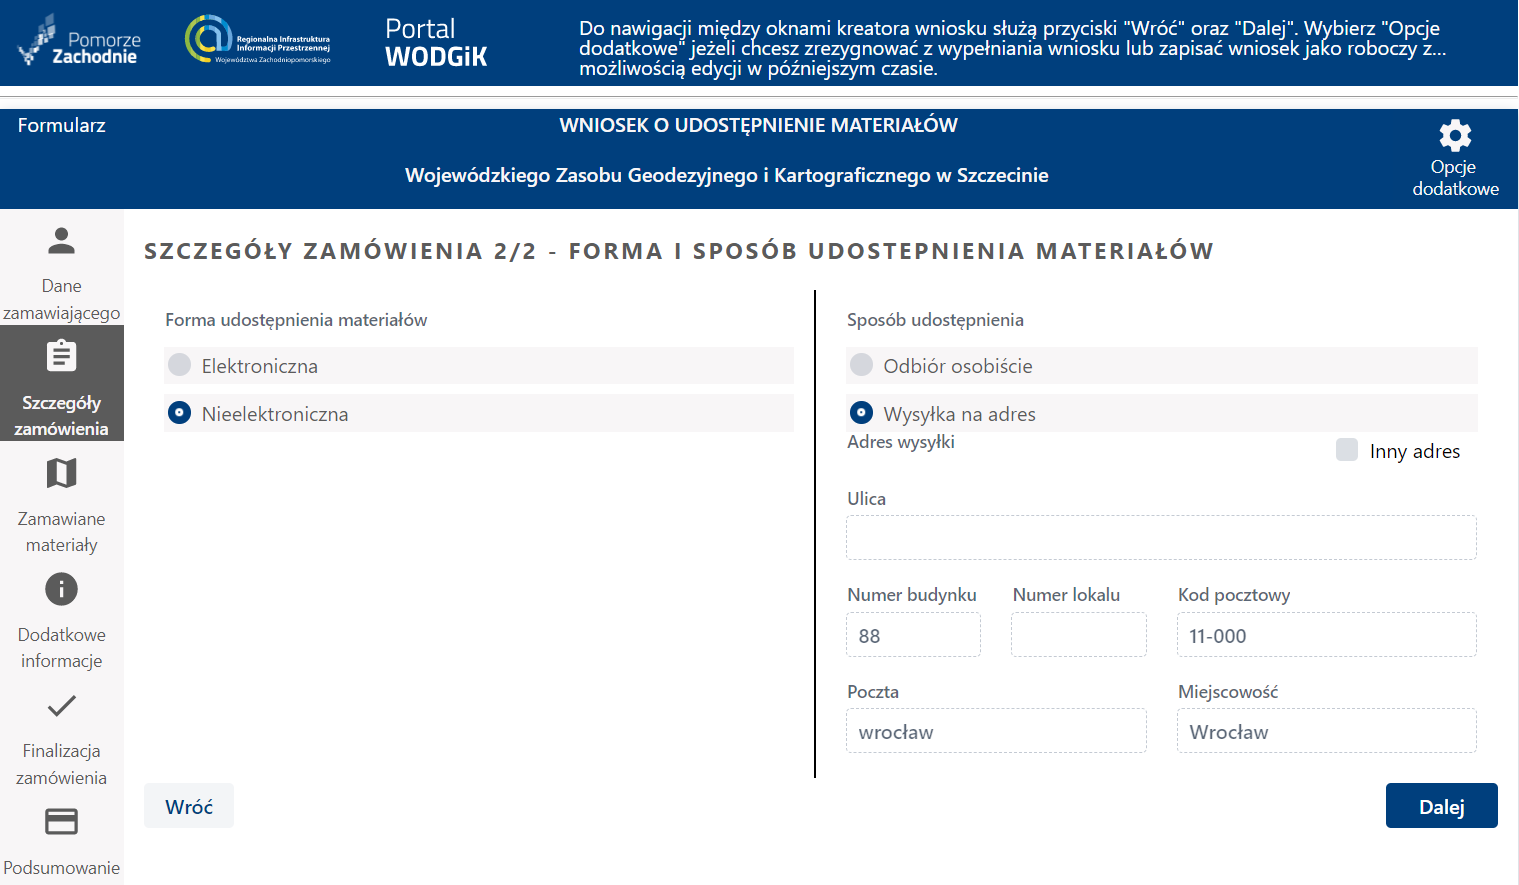Click inside the Ulica input field
This screenshot has width=1519, height=885.
(1160, 537)
